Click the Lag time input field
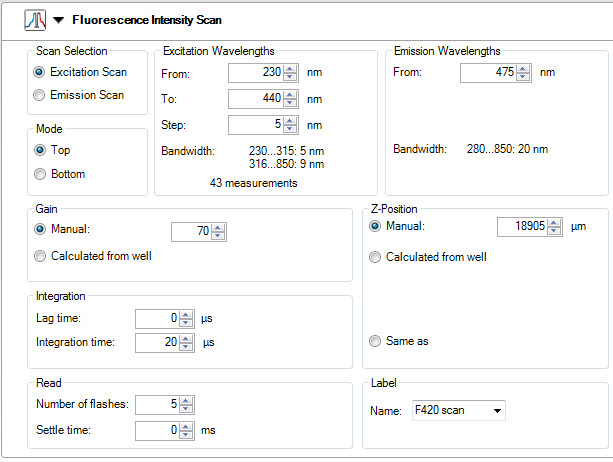Screen dimensions: 613x462 click(x=156, y=318)
